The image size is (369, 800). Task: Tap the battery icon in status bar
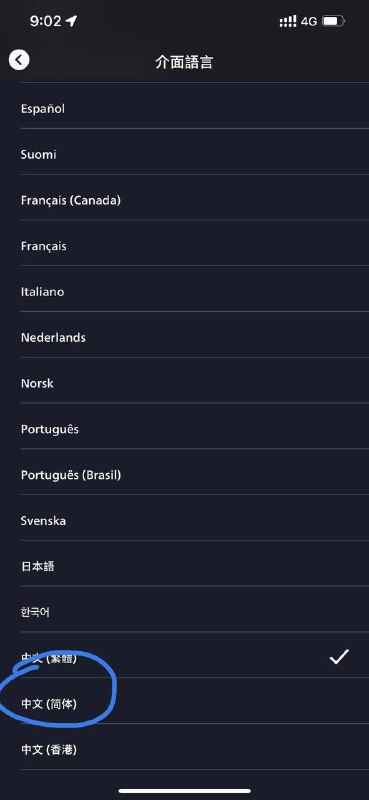[334, 21]
